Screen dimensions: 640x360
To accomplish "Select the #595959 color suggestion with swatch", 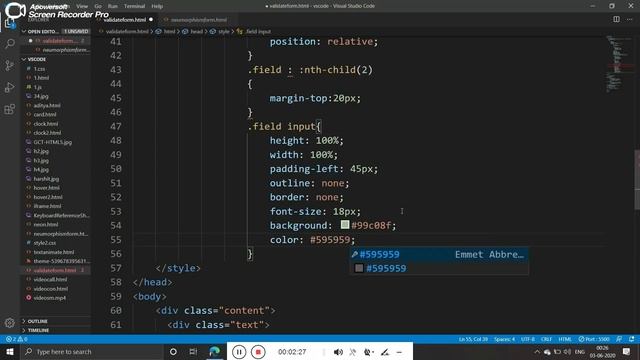I will (439, 268).
